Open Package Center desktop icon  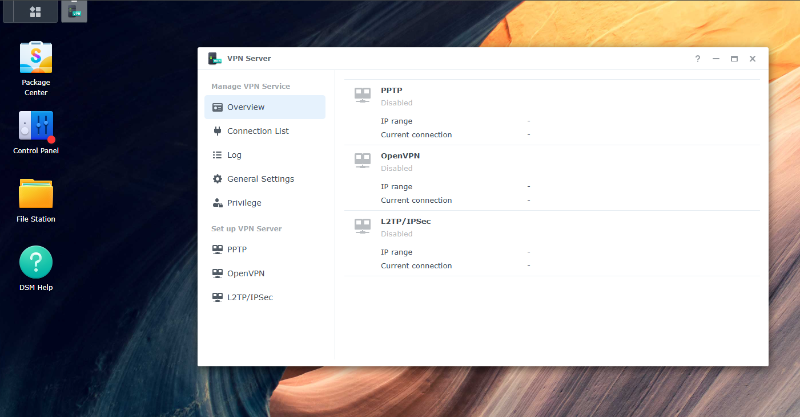(x=36, y=57)
